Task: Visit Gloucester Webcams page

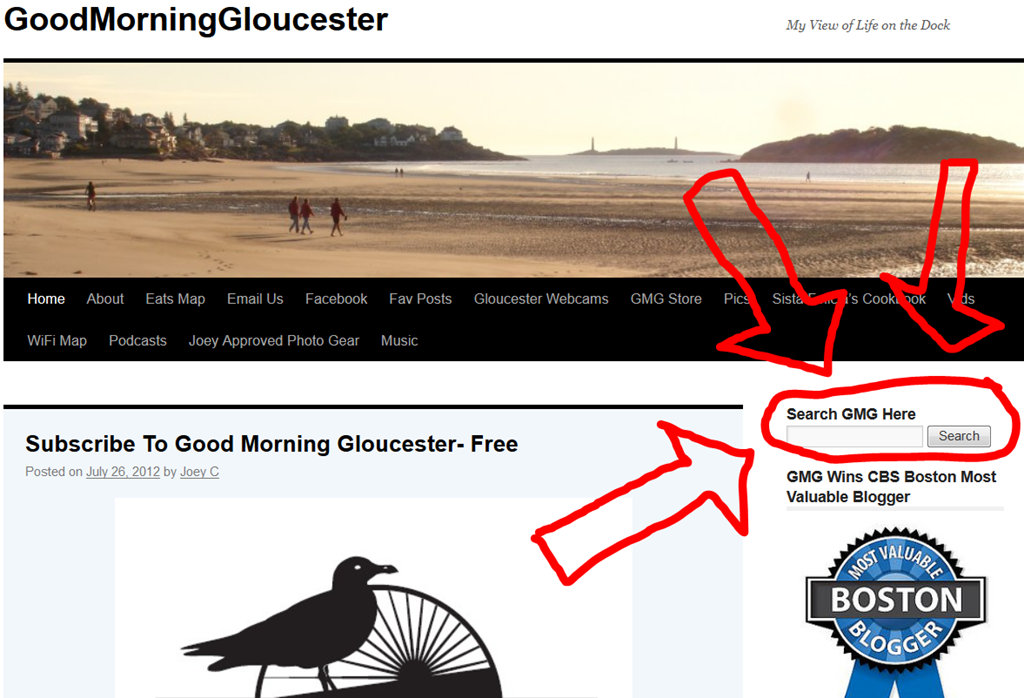Action: [x=541, y=299]
